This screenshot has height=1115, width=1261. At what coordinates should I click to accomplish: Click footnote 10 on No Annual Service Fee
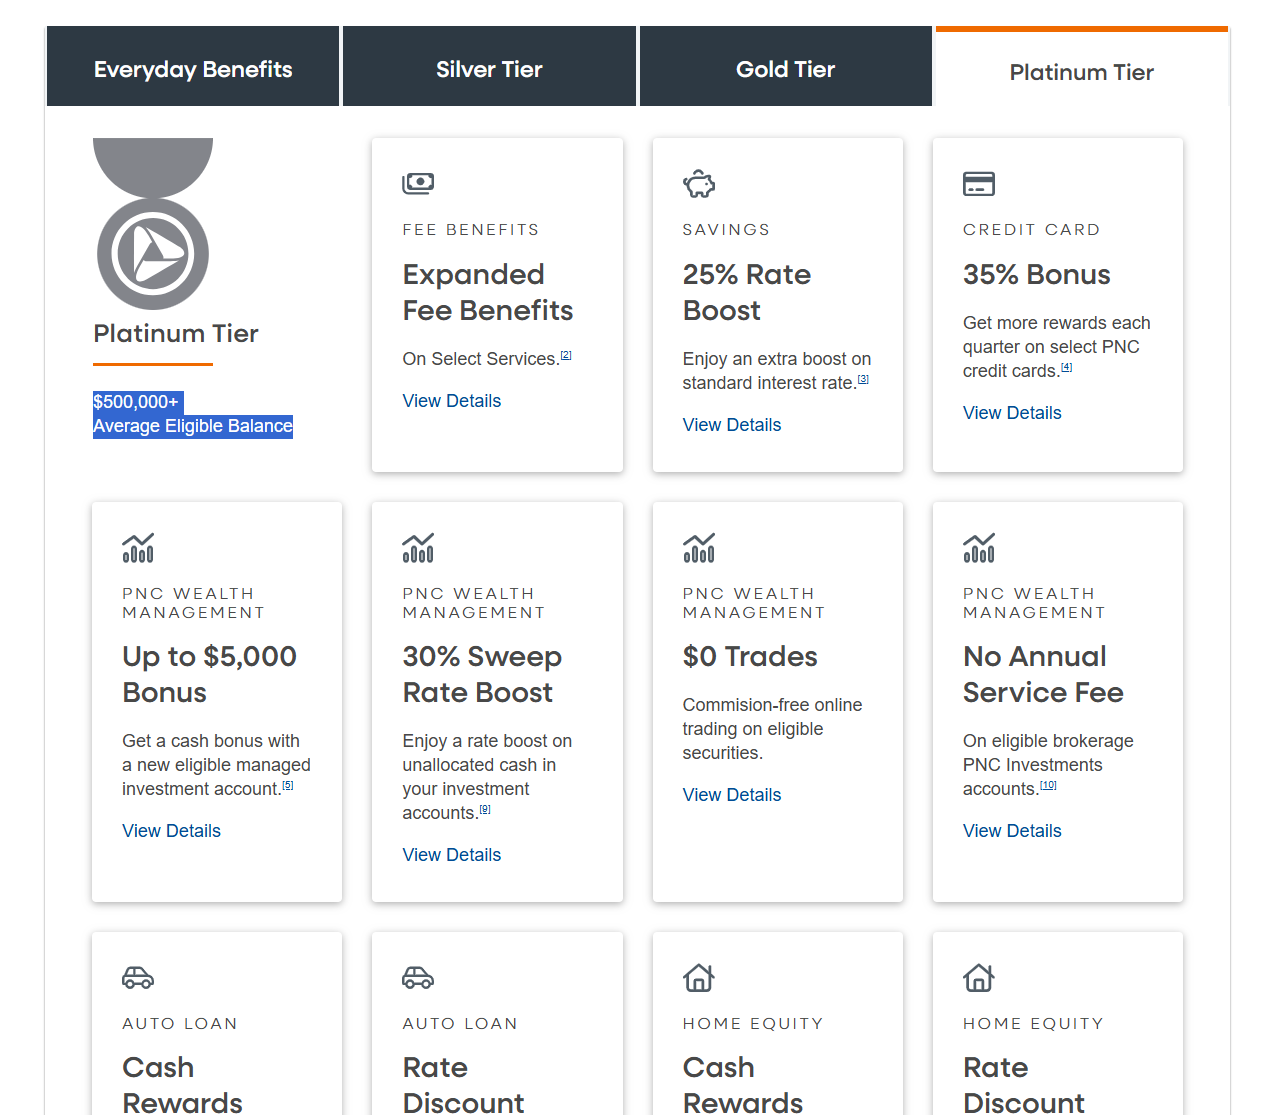[x=1048, y=785]
